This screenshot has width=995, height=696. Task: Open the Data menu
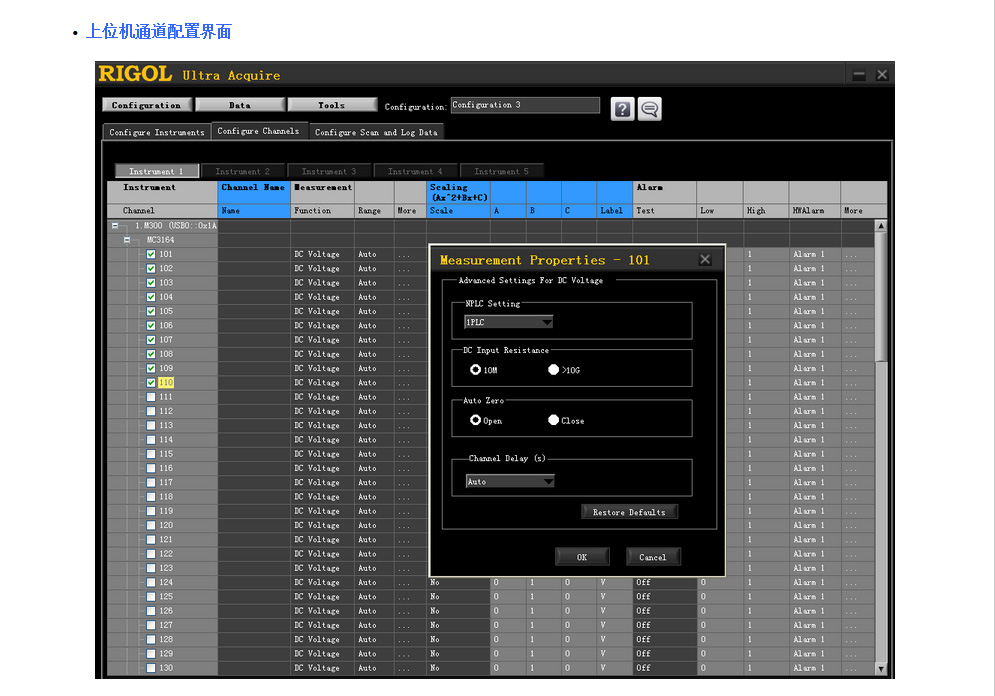click(240, 105)
